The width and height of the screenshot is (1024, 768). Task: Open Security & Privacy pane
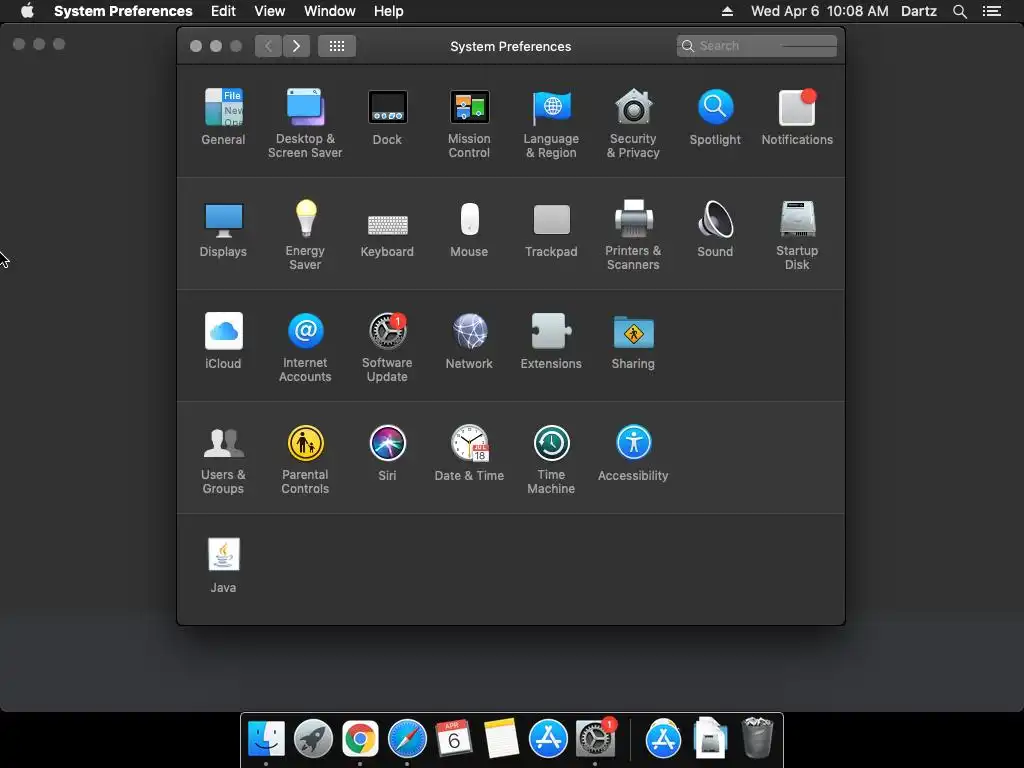[x=633, y=123]
